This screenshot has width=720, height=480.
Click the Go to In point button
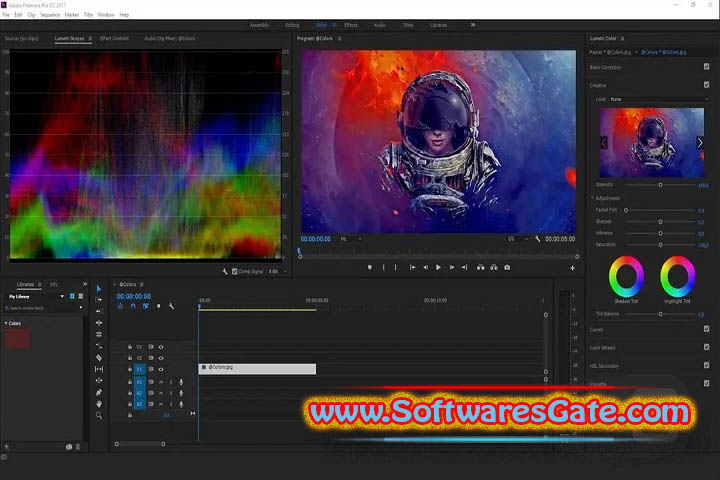click(412, 267)
